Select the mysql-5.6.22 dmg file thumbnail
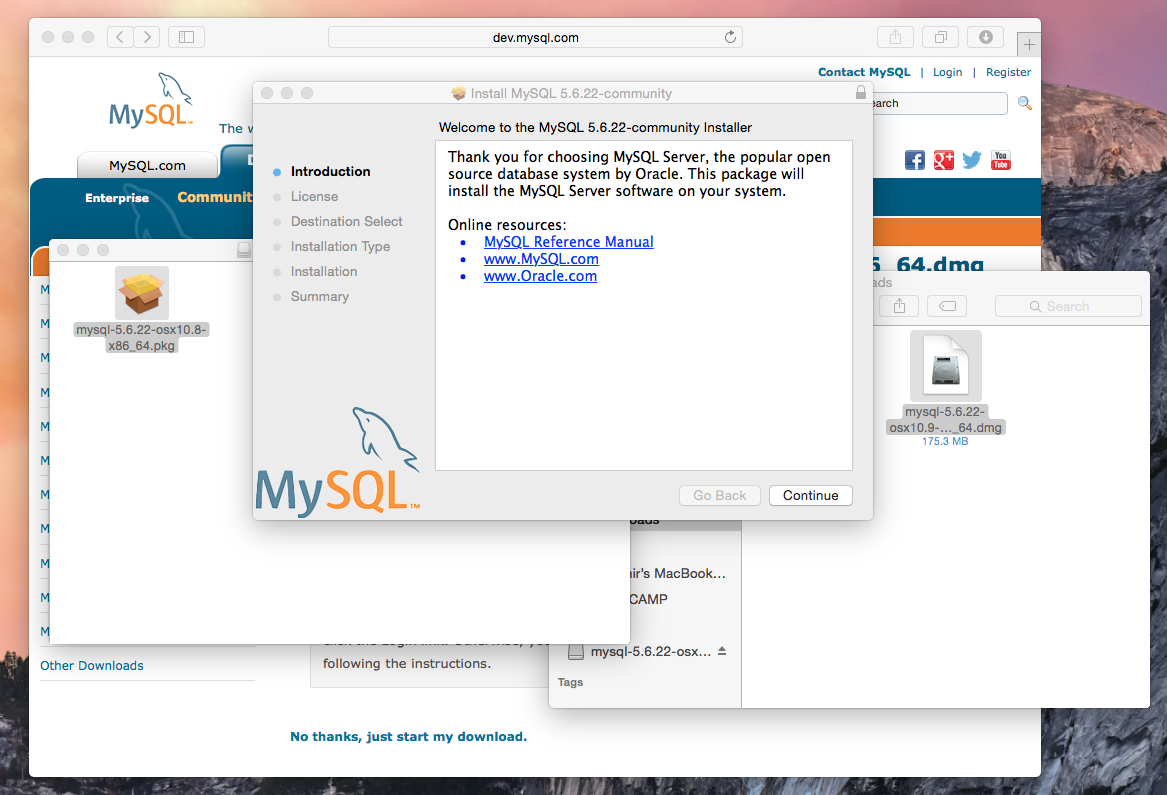The height and width of the screenshot is (795, 1167). click(945, 364)
